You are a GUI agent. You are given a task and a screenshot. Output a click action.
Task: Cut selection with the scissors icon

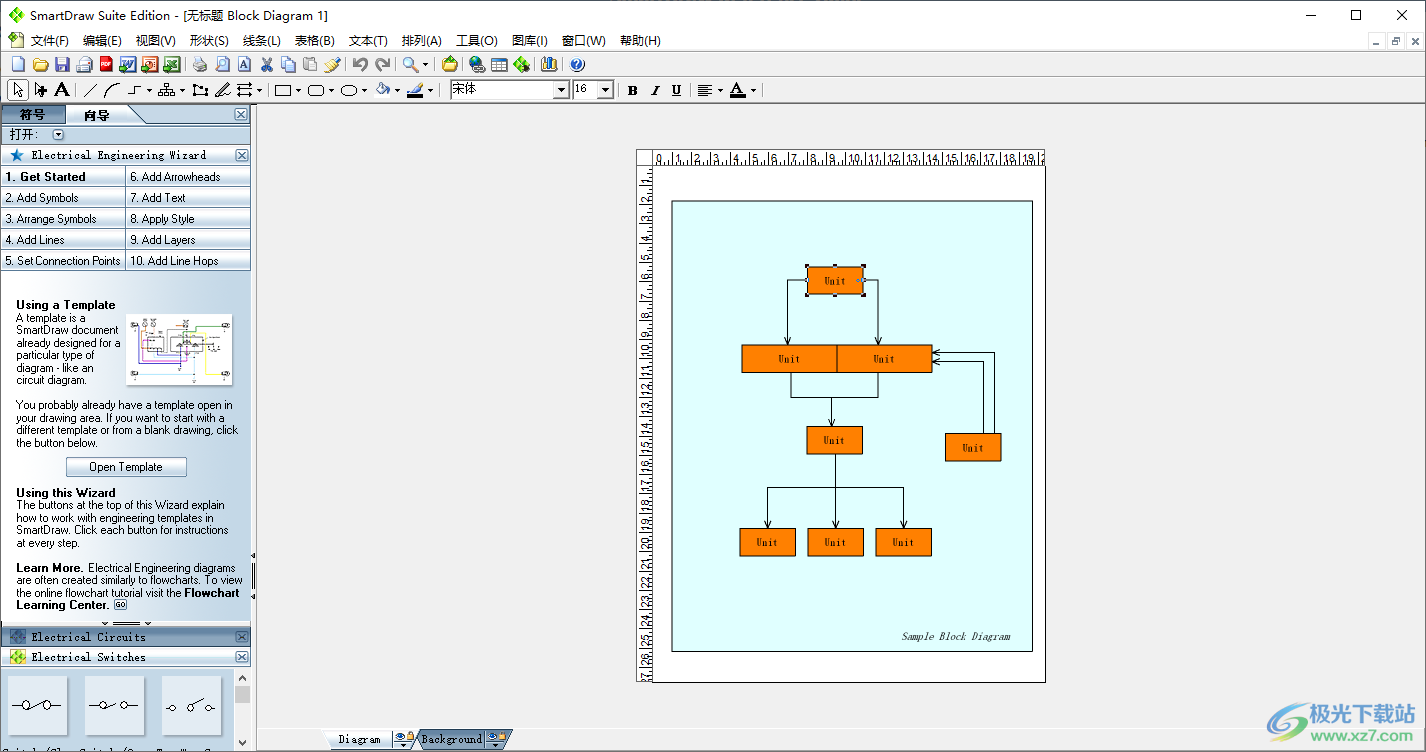(x=267, y=64)
